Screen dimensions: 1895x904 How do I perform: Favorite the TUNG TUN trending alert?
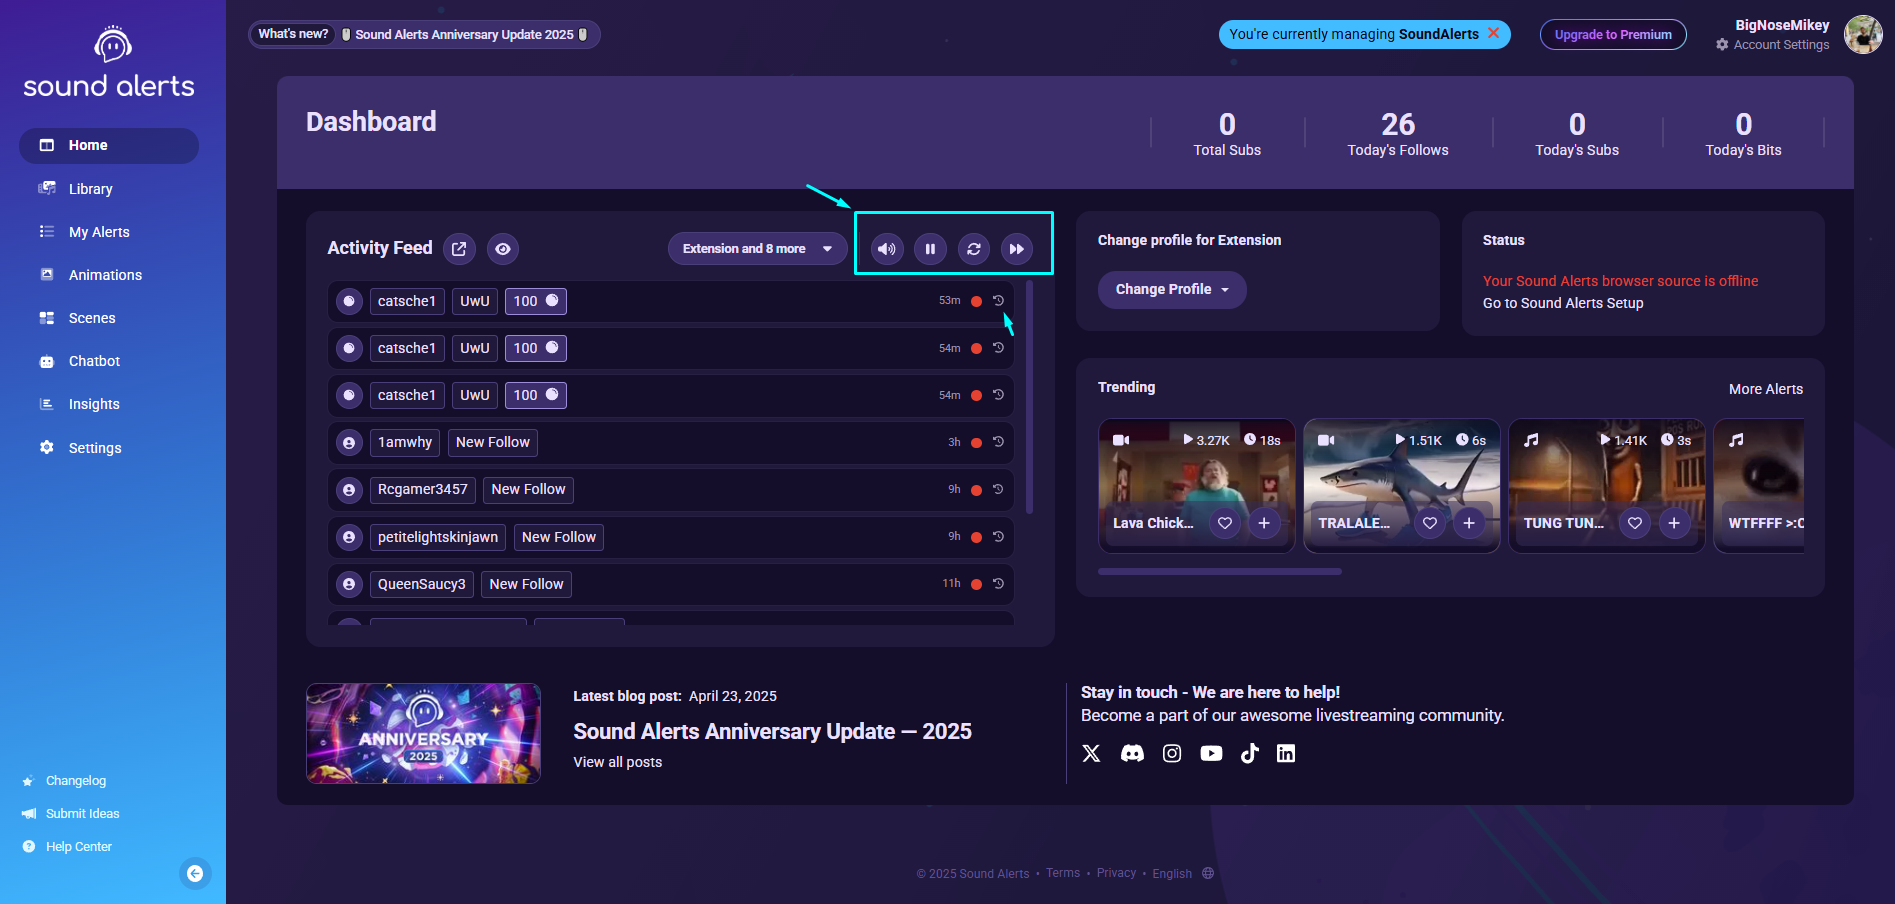pos(1635,523)
